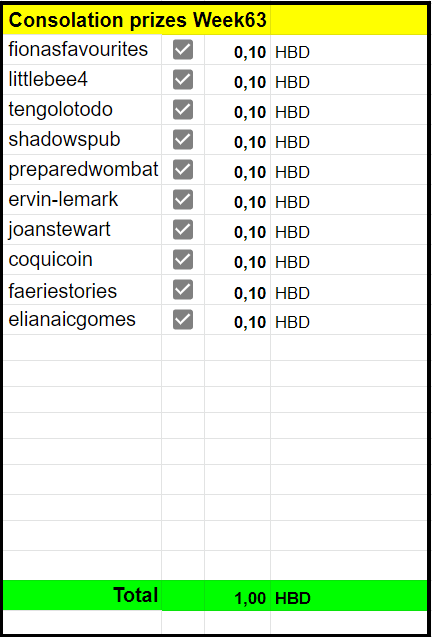Uncheck the coquicoin row checkbox

[x=182, y=259]
